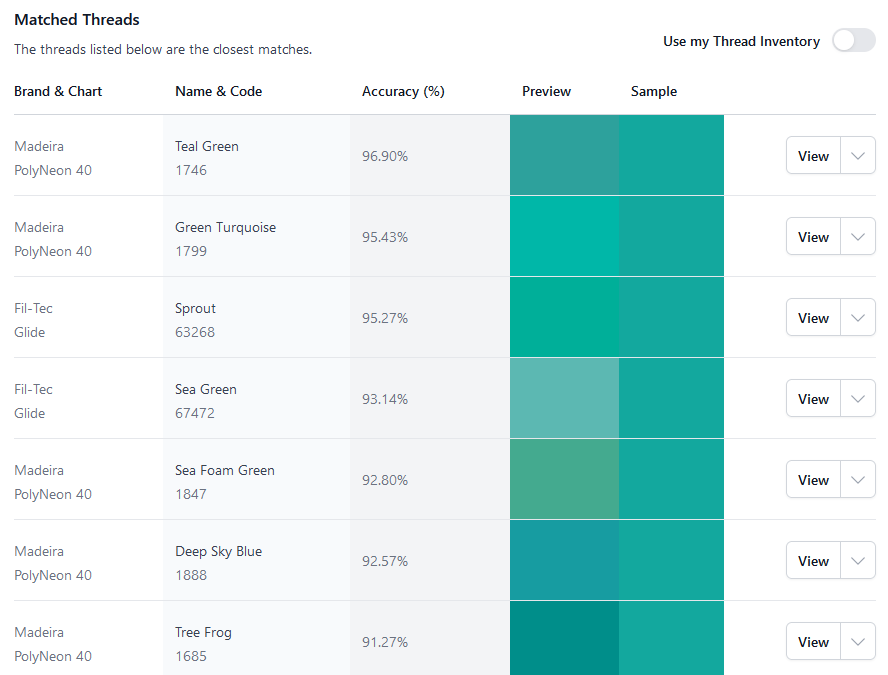Click View for Tree Frog 1685
The height and width of the screenshot is (675, 888).
(813, 642)
